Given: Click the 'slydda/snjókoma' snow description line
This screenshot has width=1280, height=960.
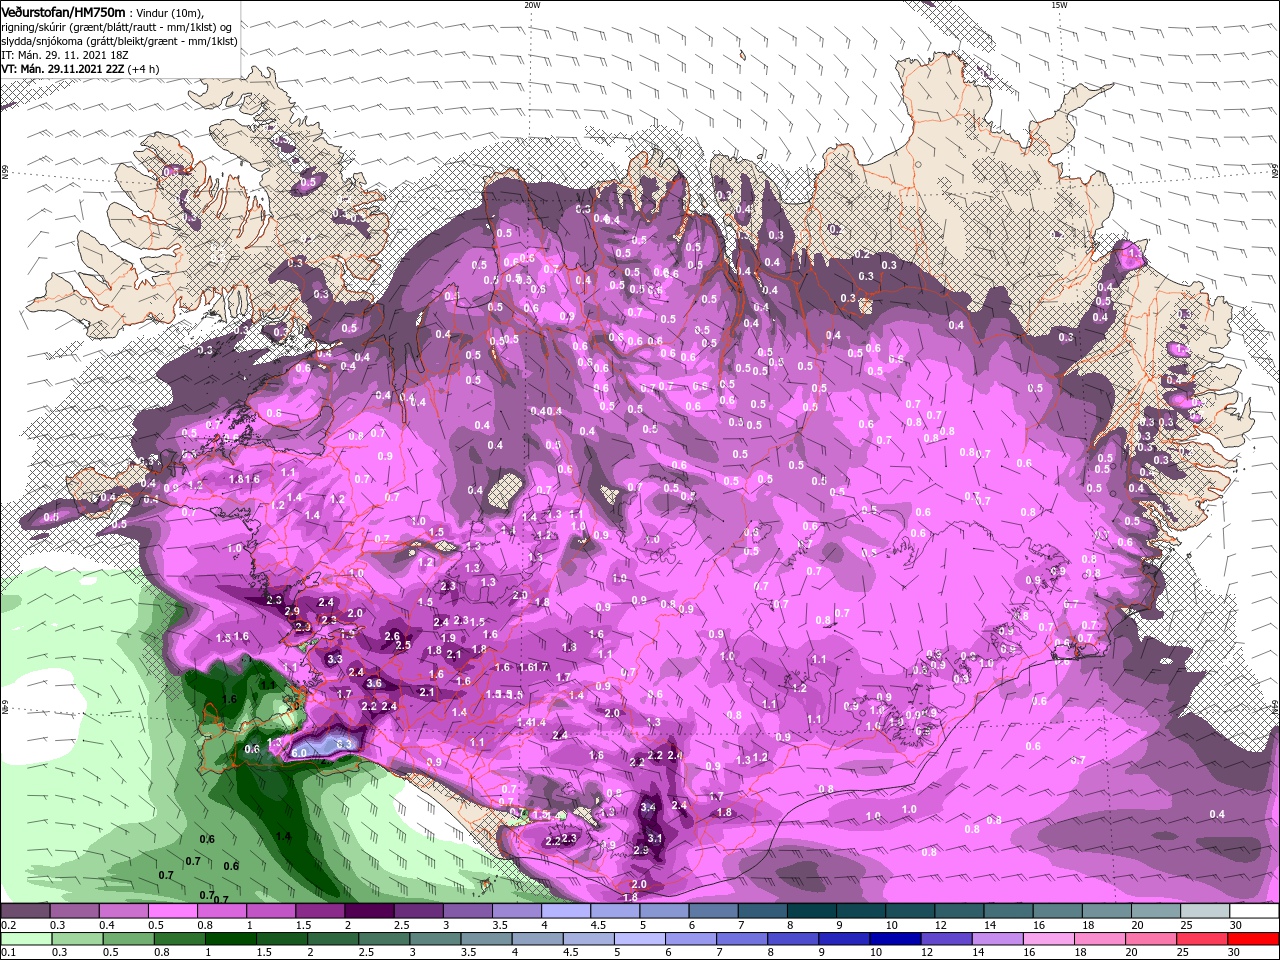Looking at the screenshot, I should 118,41.
